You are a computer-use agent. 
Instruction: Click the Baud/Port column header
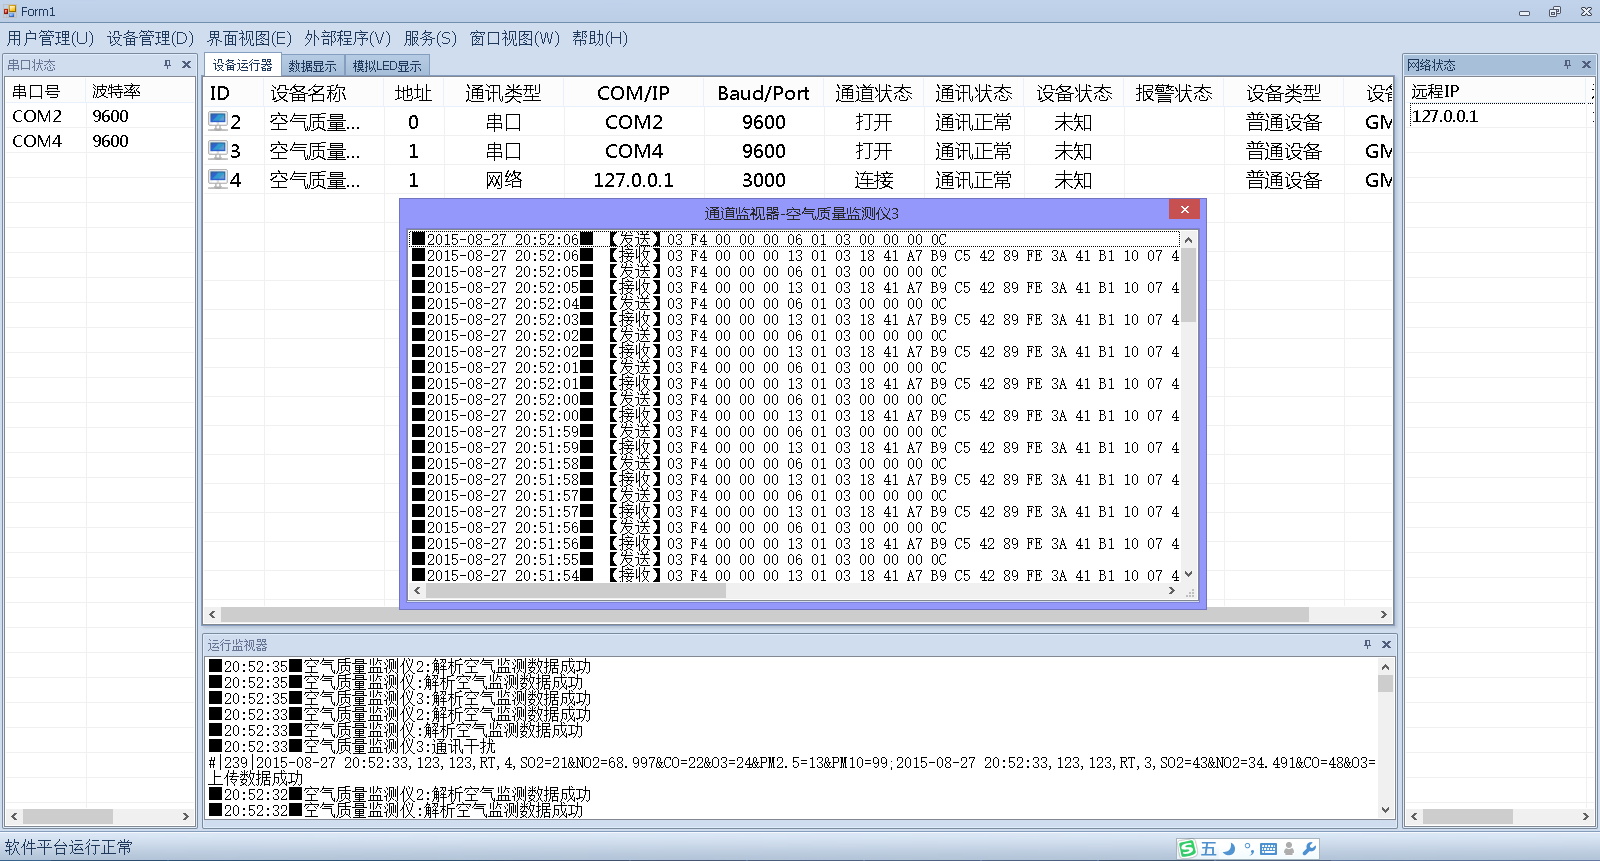[763, 93]
